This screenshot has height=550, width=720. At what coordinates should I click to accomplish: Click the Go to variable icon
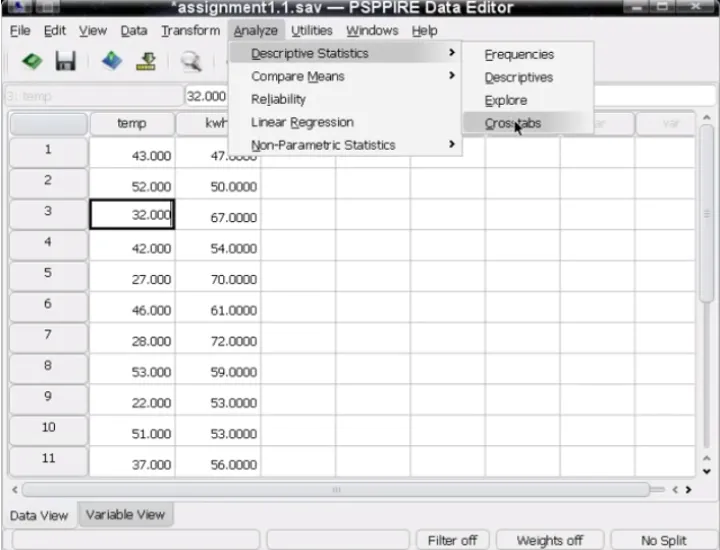[111, 62]
